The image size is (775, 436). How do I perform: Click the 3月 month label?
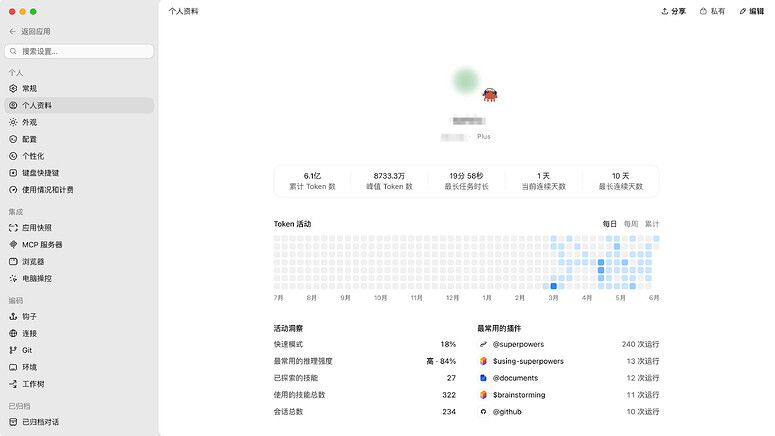pos(553,298)
